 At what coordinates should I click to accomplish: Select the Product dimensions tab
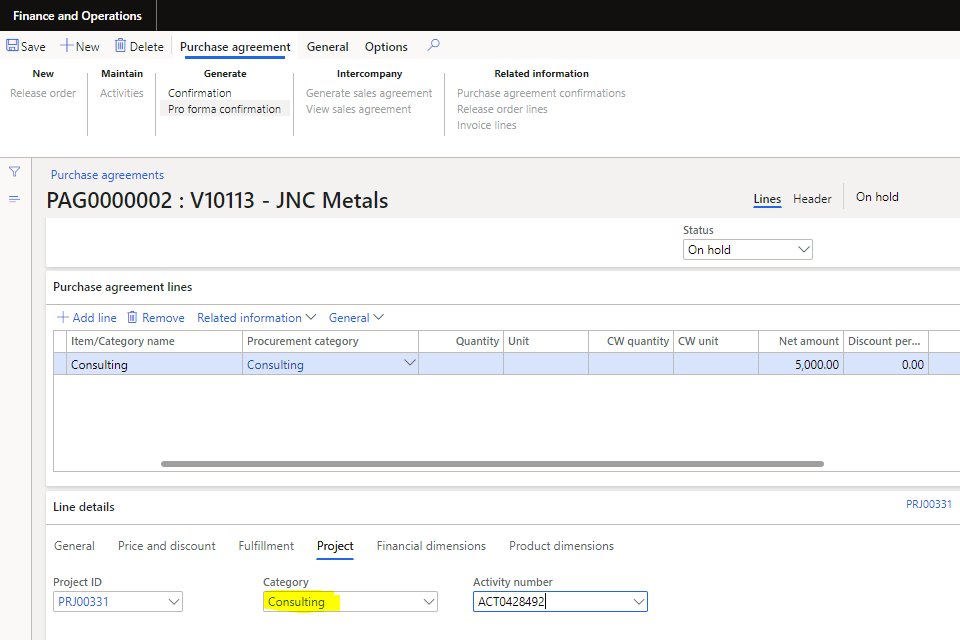(x=561, y=546)
